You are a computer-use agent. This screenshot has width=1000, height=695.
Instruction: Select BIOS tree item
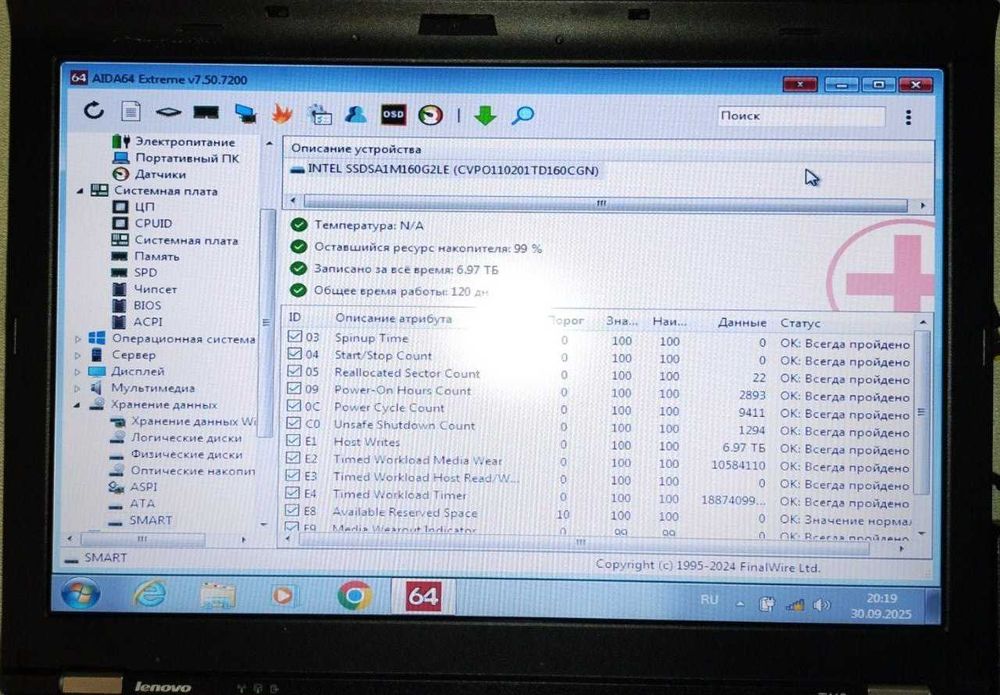147,305
